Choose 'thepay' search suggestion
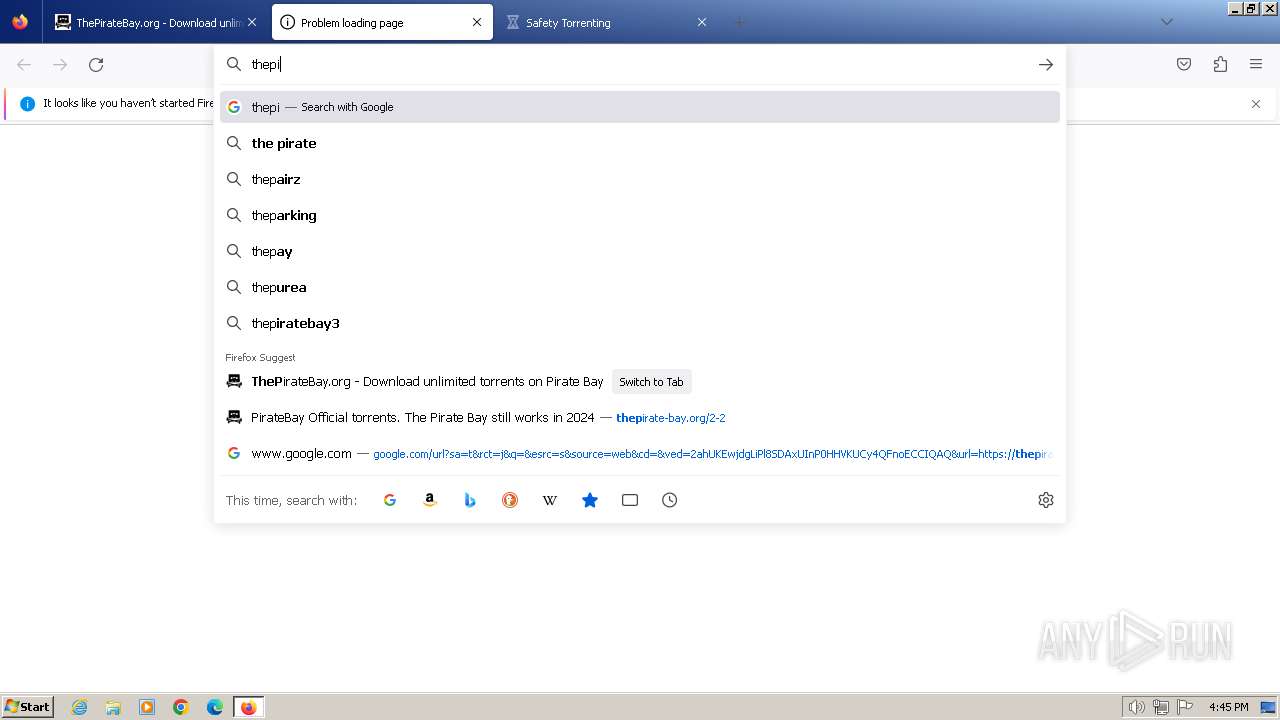Screen dimensions: 1280x720 (x=640, y=251)
